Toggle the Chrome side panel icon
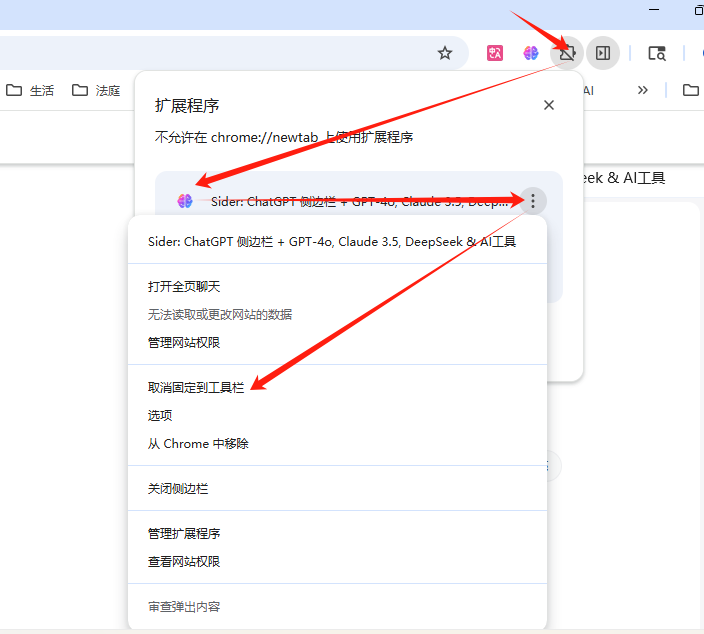This screenshot has height=634, width=704. (x=603, y=53)
